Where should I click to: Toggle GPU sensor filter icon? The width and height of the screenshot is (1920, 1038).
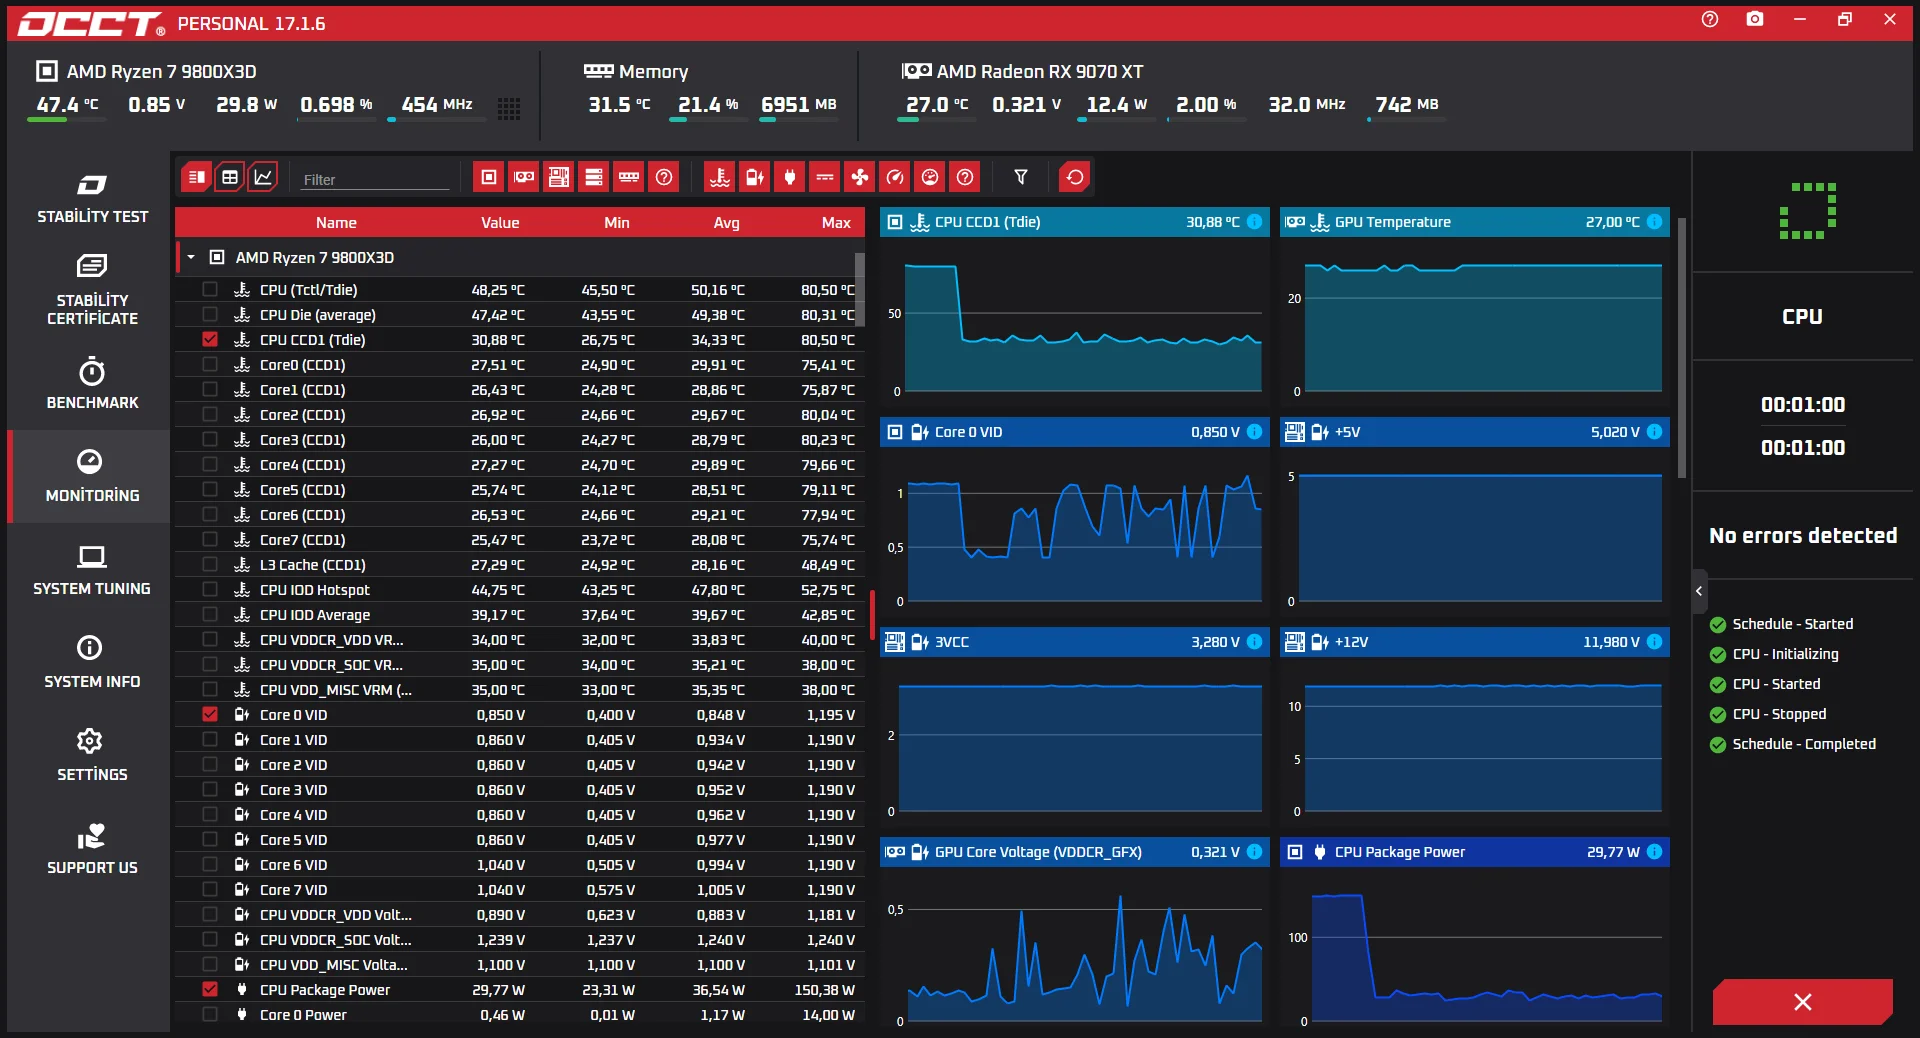(x=524, y=177)
